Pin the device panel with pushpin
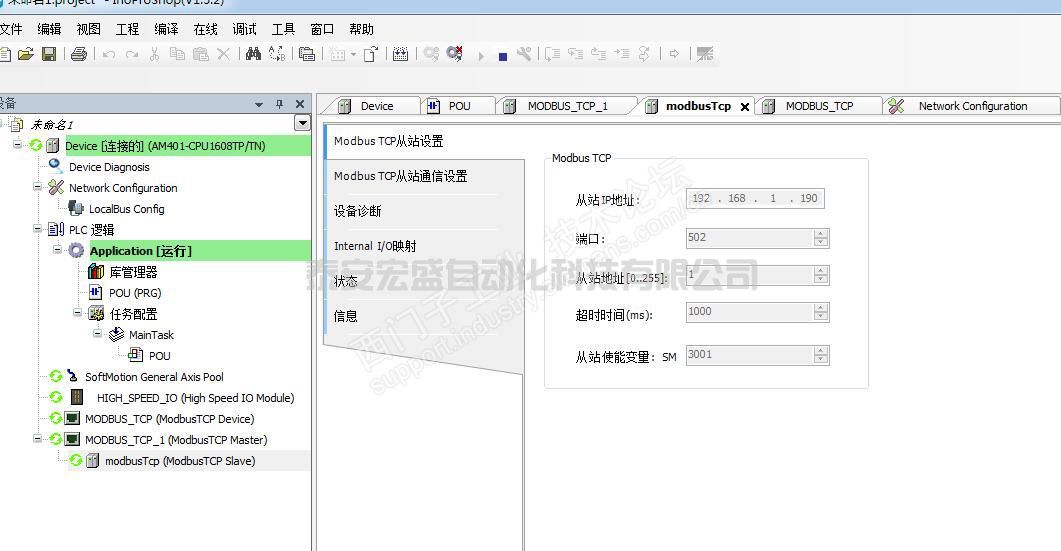1061x551 pixels. point(279,104)
